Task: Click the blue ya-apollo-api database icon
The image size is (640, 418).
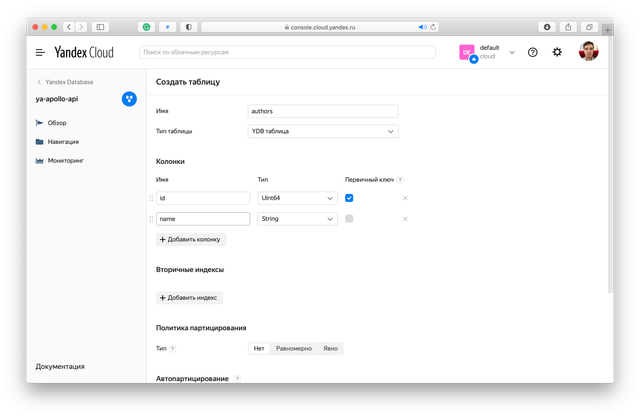Action: [x=129, y=98]
